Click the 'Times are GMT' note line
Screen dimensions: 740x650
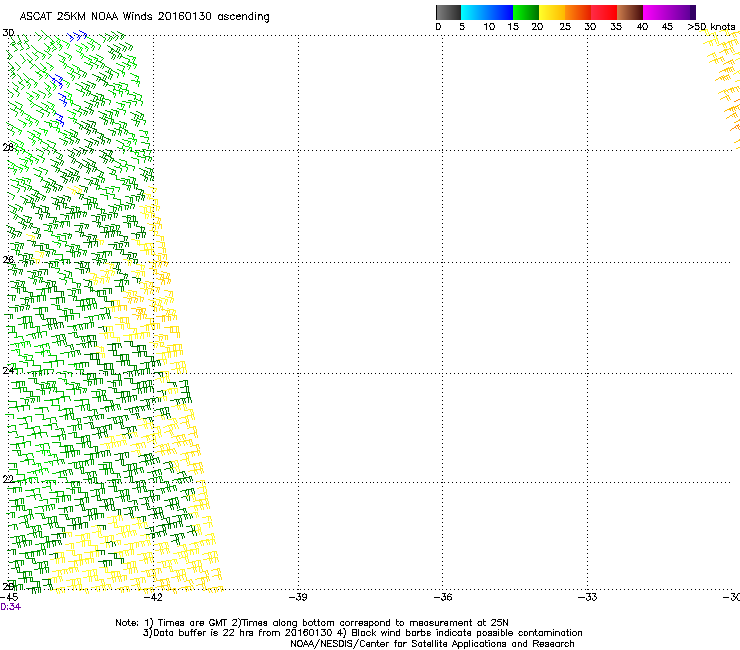pyautogui.click(x=312, y=623)
